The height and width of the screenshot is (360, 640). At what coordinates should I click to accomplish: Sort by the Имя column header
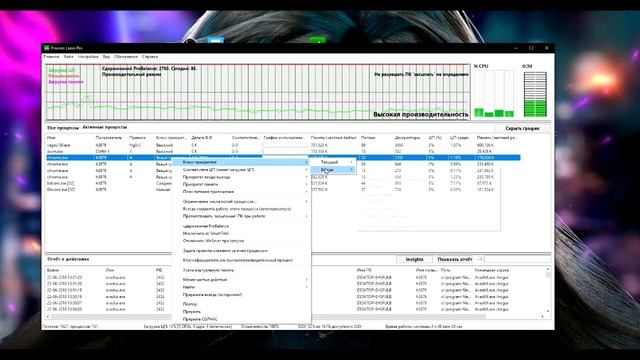51,138
